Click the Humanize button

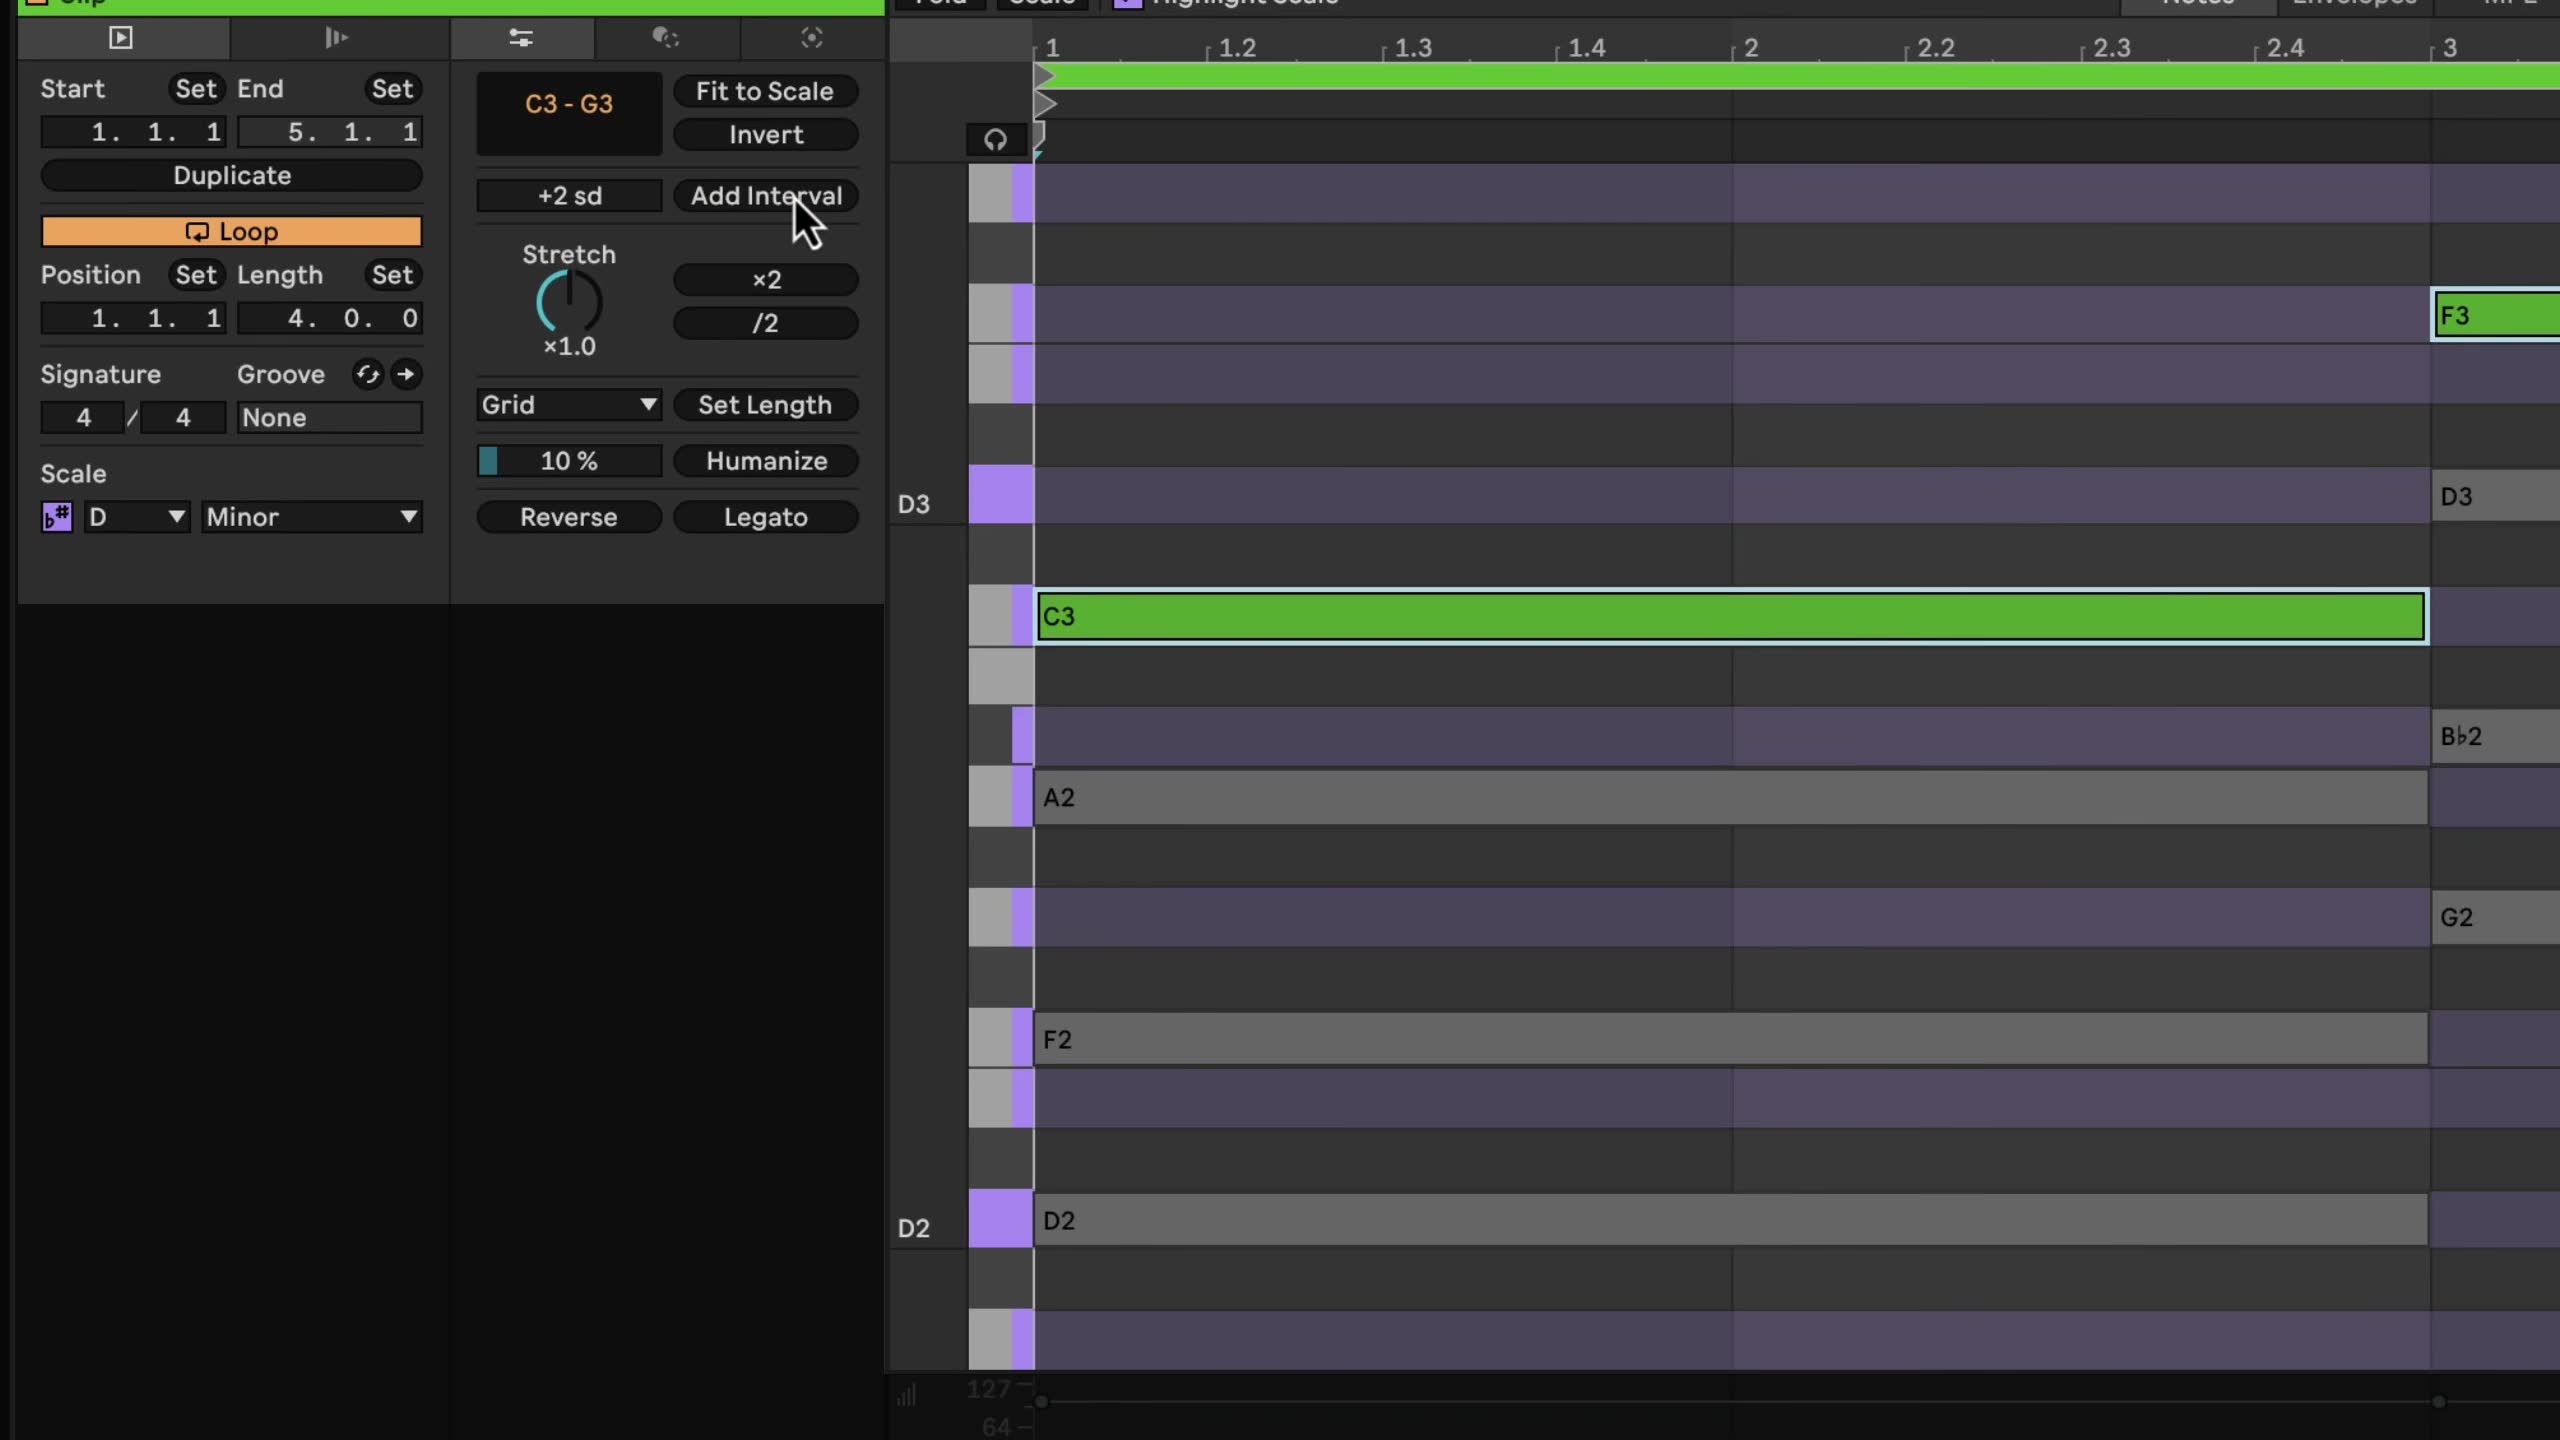tap(765, 461)
